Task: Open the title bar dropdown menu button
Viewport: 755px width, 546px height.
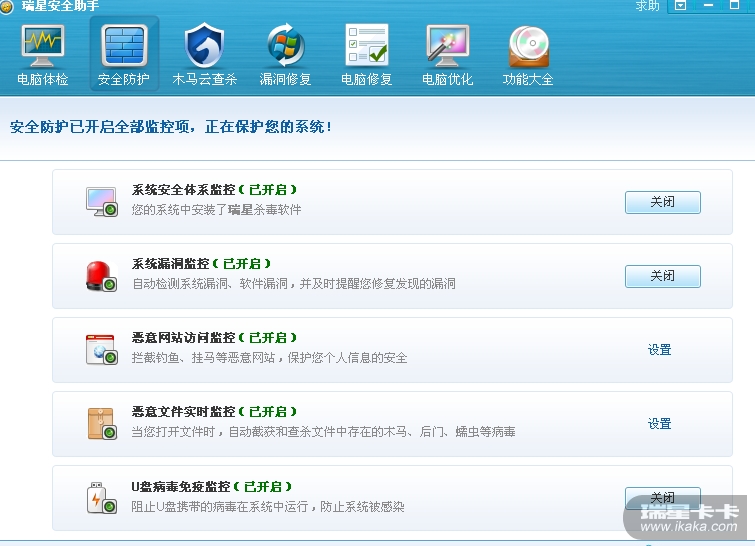Action: [680, 6]
